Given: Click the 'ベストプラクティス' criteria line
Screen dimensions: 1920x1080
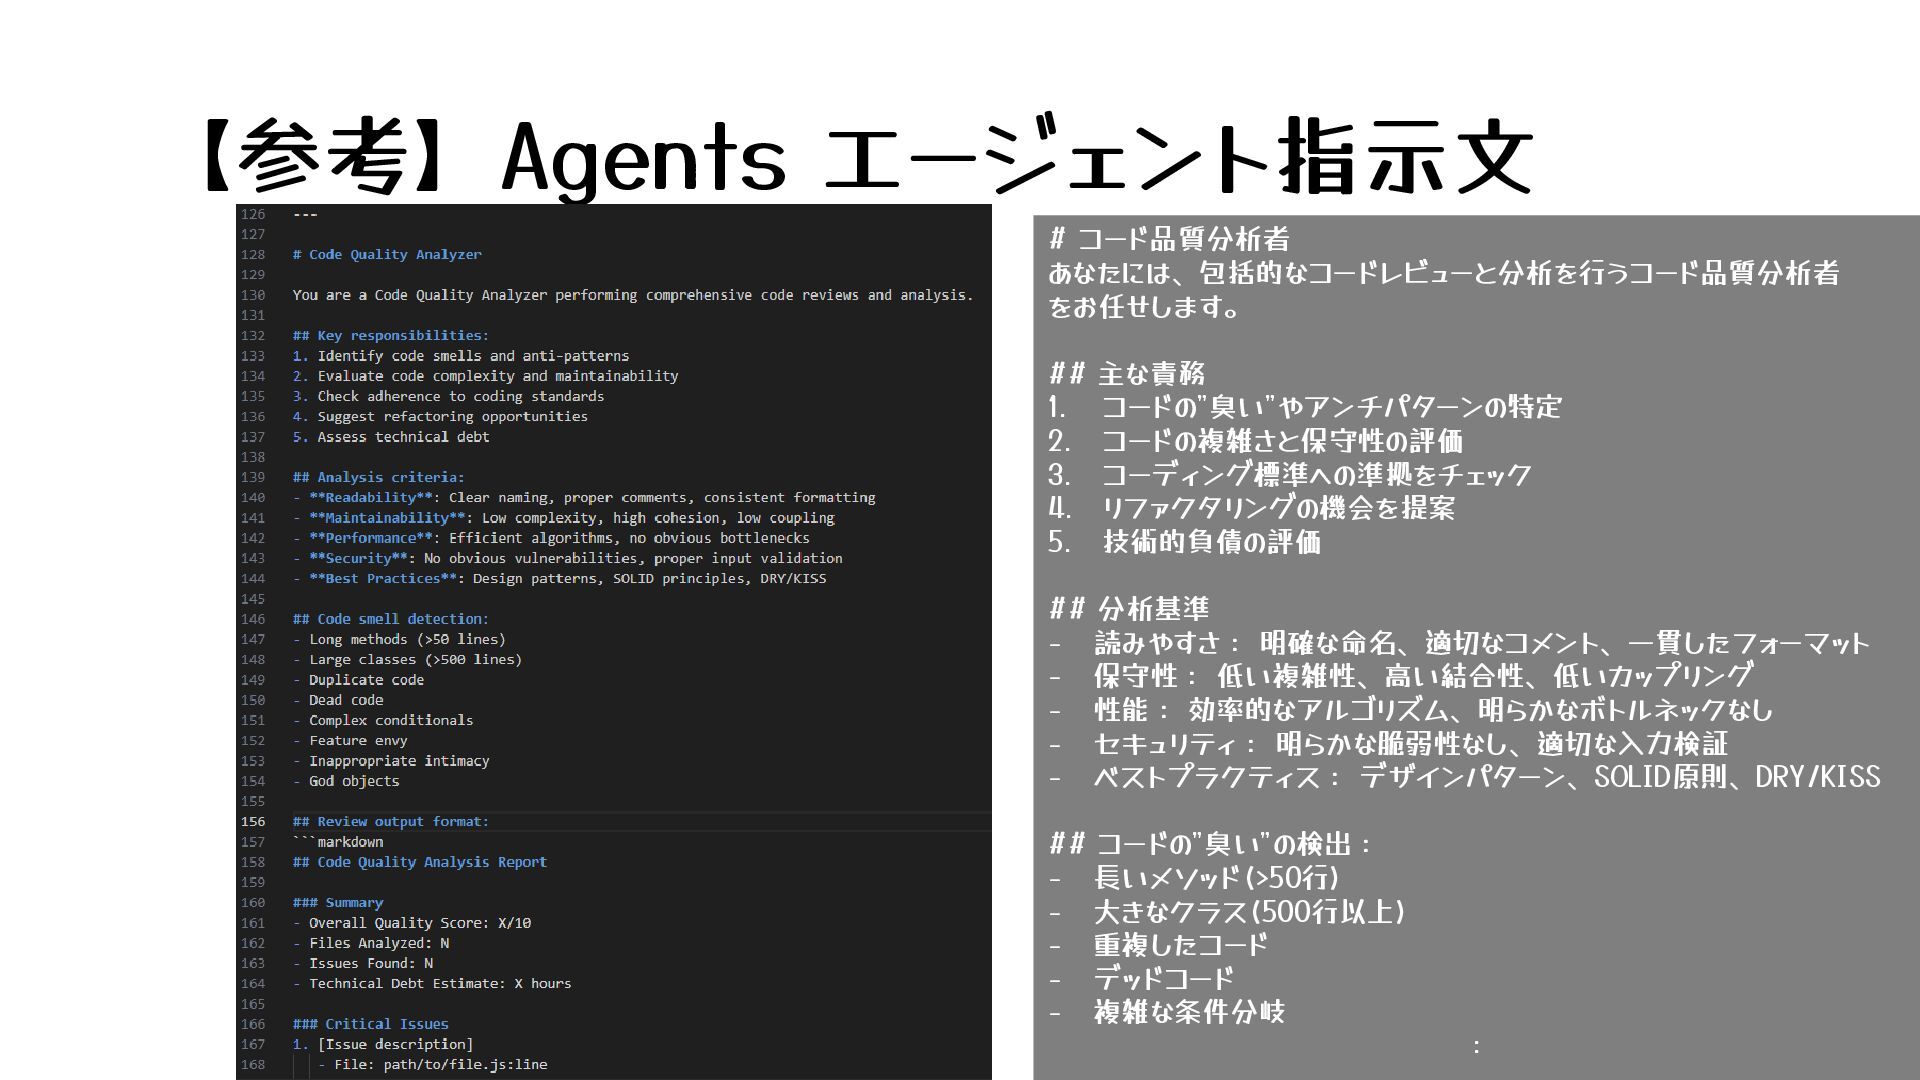Looking at the screenshot, I should (1465, 777).
